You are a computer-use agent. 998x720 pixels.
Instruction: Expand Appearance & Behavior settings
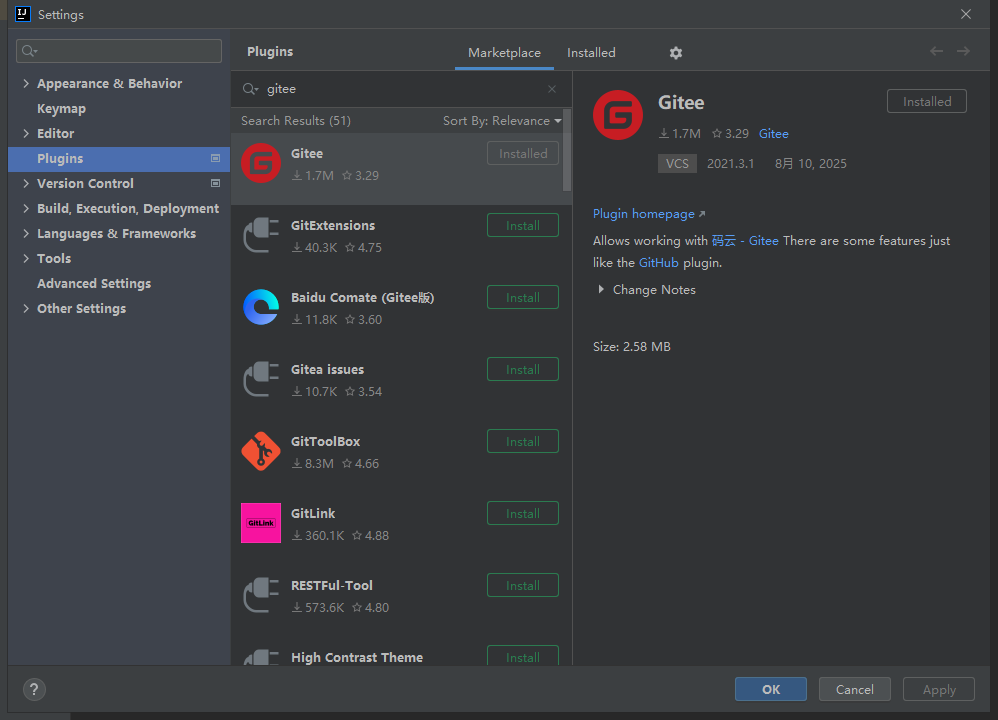tap(26, 83)
